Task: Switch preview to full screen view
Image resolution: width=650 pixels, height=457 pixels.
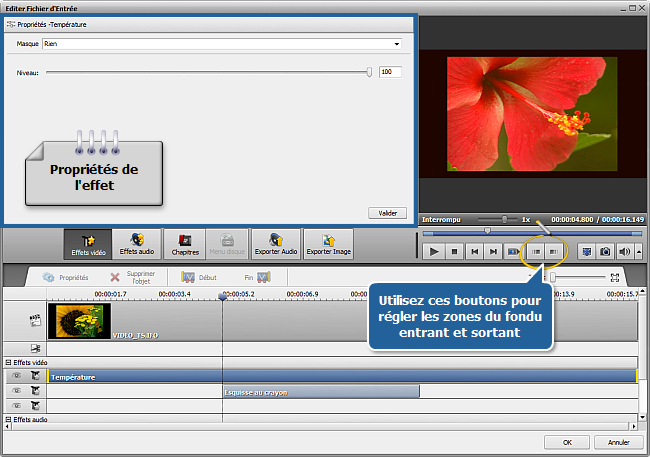Action: [x=586, y=252]
